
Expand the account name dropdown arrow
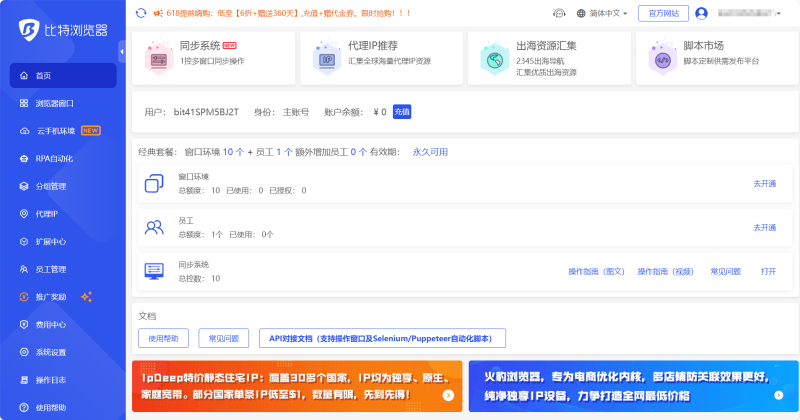[x=779, y=14]
